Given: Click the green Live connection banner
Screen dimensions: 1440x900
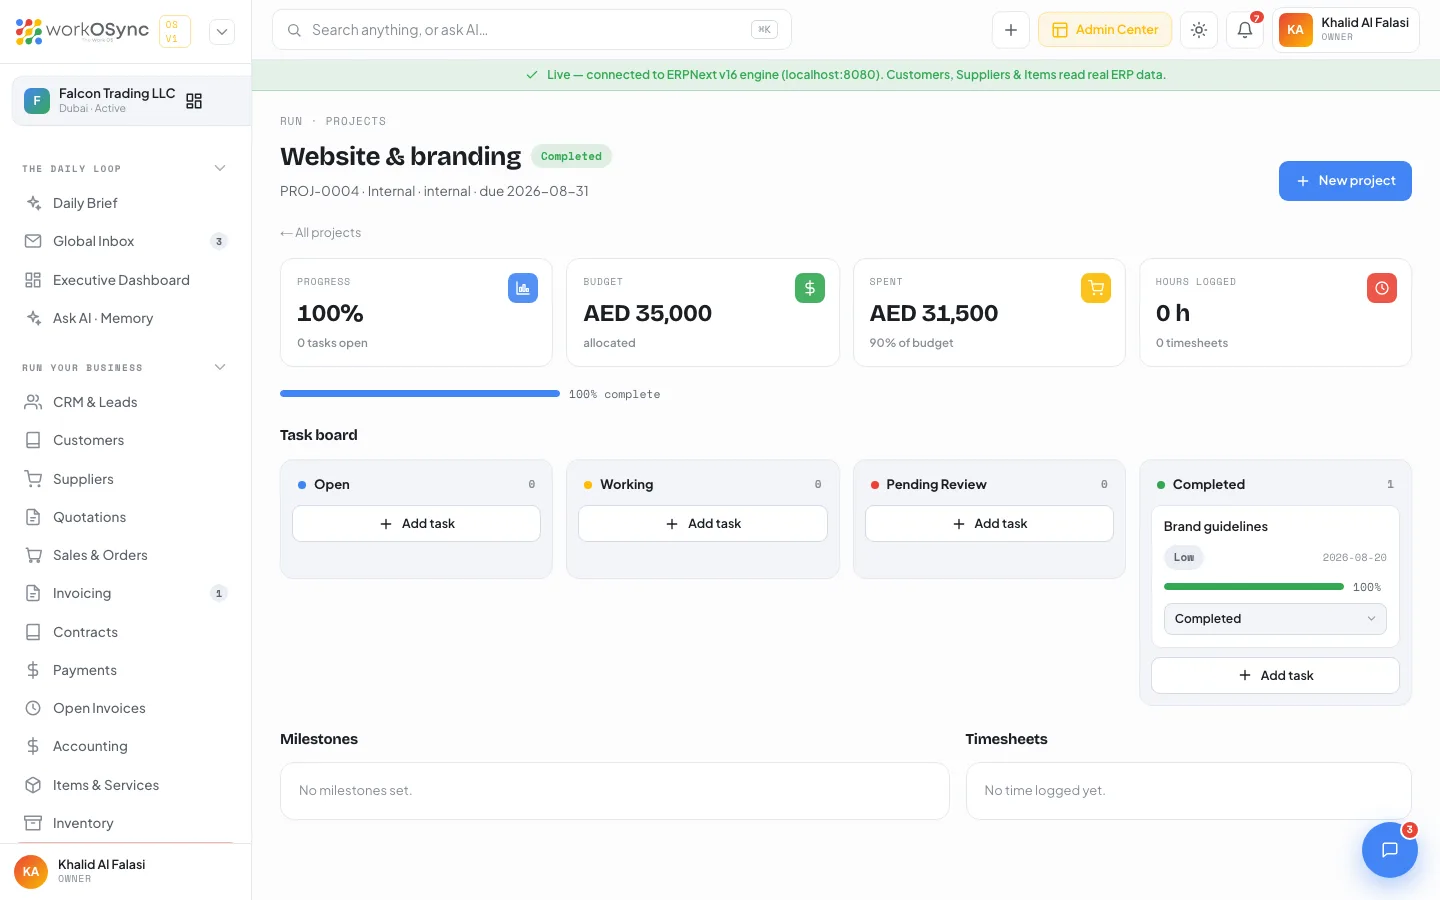Looking at the screenshot, I should (x=846, y=75).
